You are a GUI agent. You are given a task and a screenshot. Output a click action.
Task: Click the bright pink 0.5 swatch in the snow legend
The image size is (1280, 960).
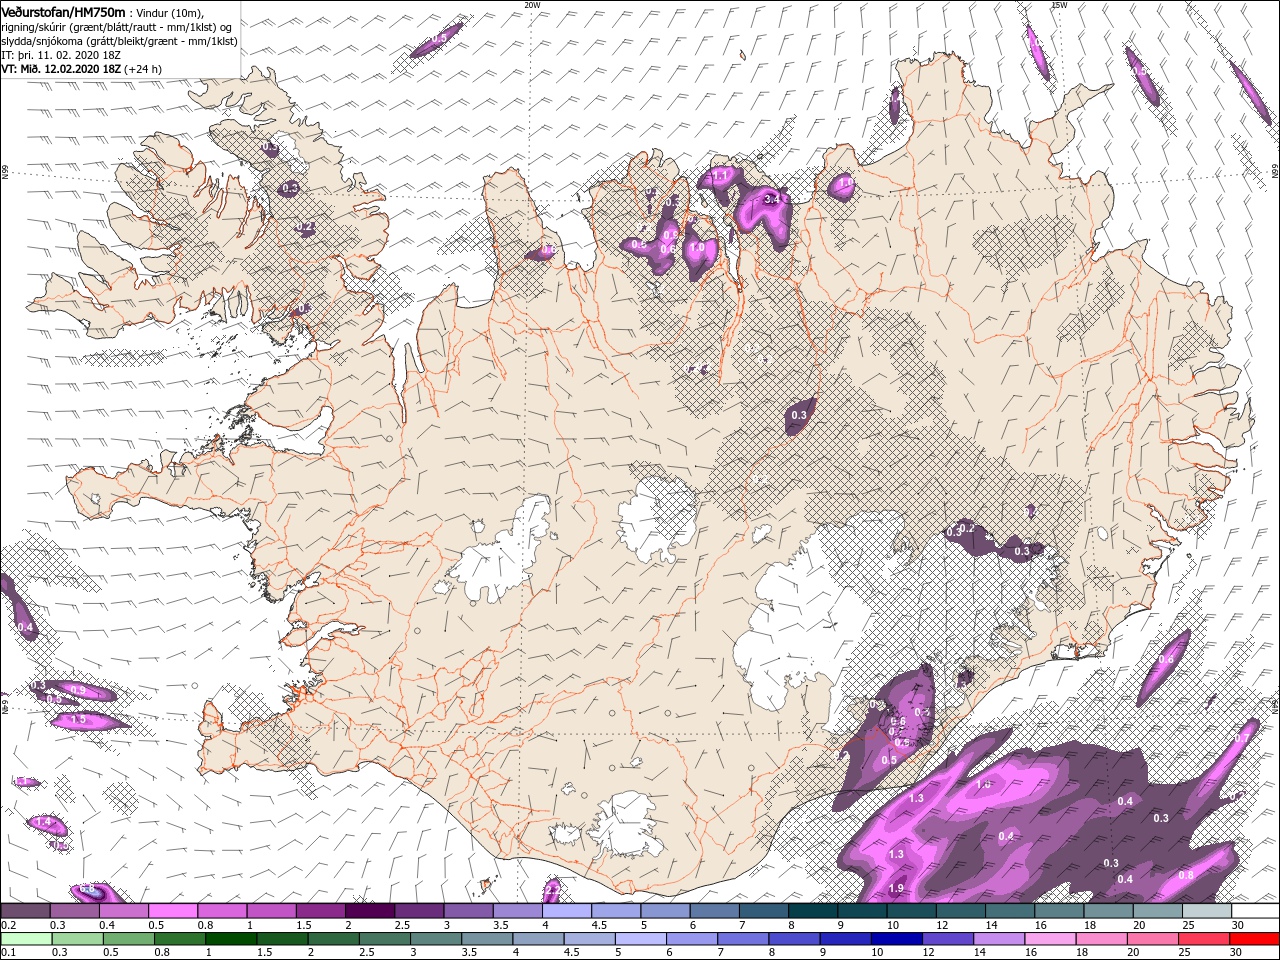(x=172, y=910)
